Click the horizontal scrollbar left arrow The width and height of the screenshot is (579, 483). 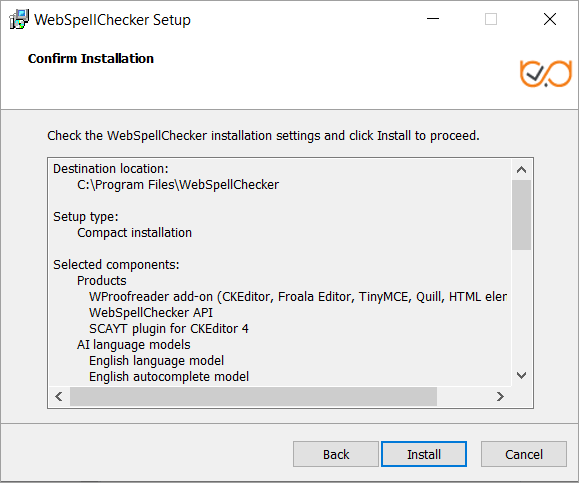click(59, 397)
